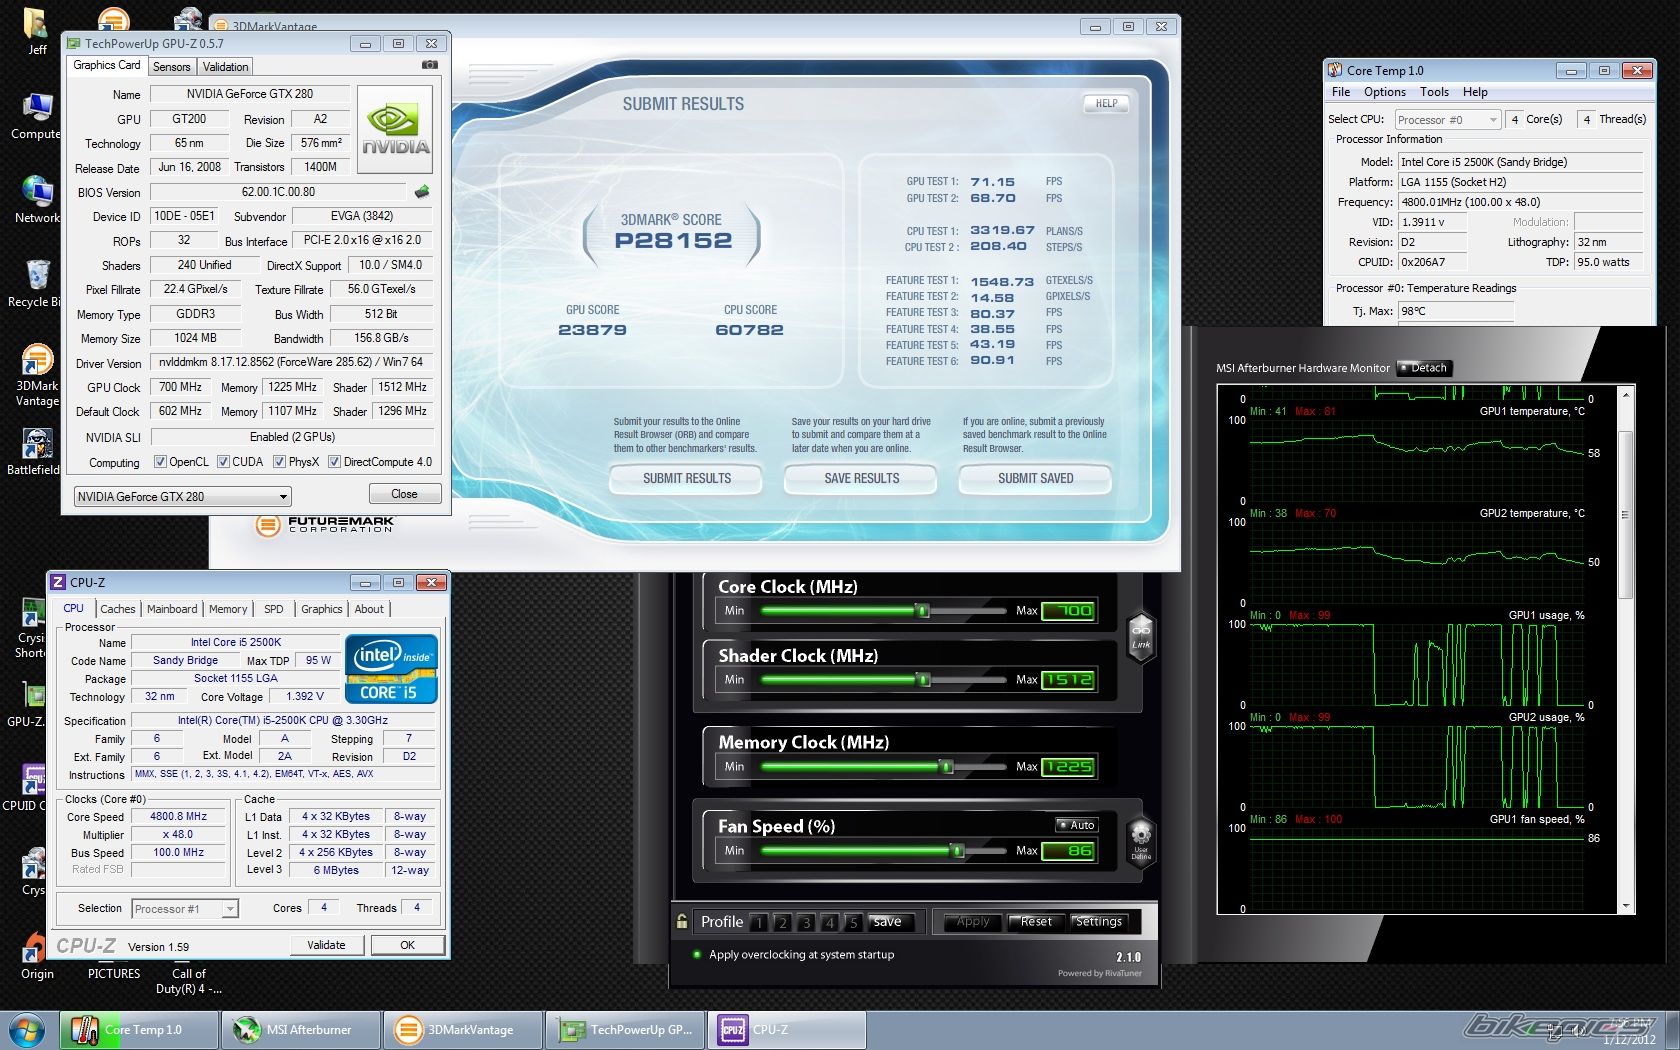Click the profile lock padlock icon

tap(682, 921)
